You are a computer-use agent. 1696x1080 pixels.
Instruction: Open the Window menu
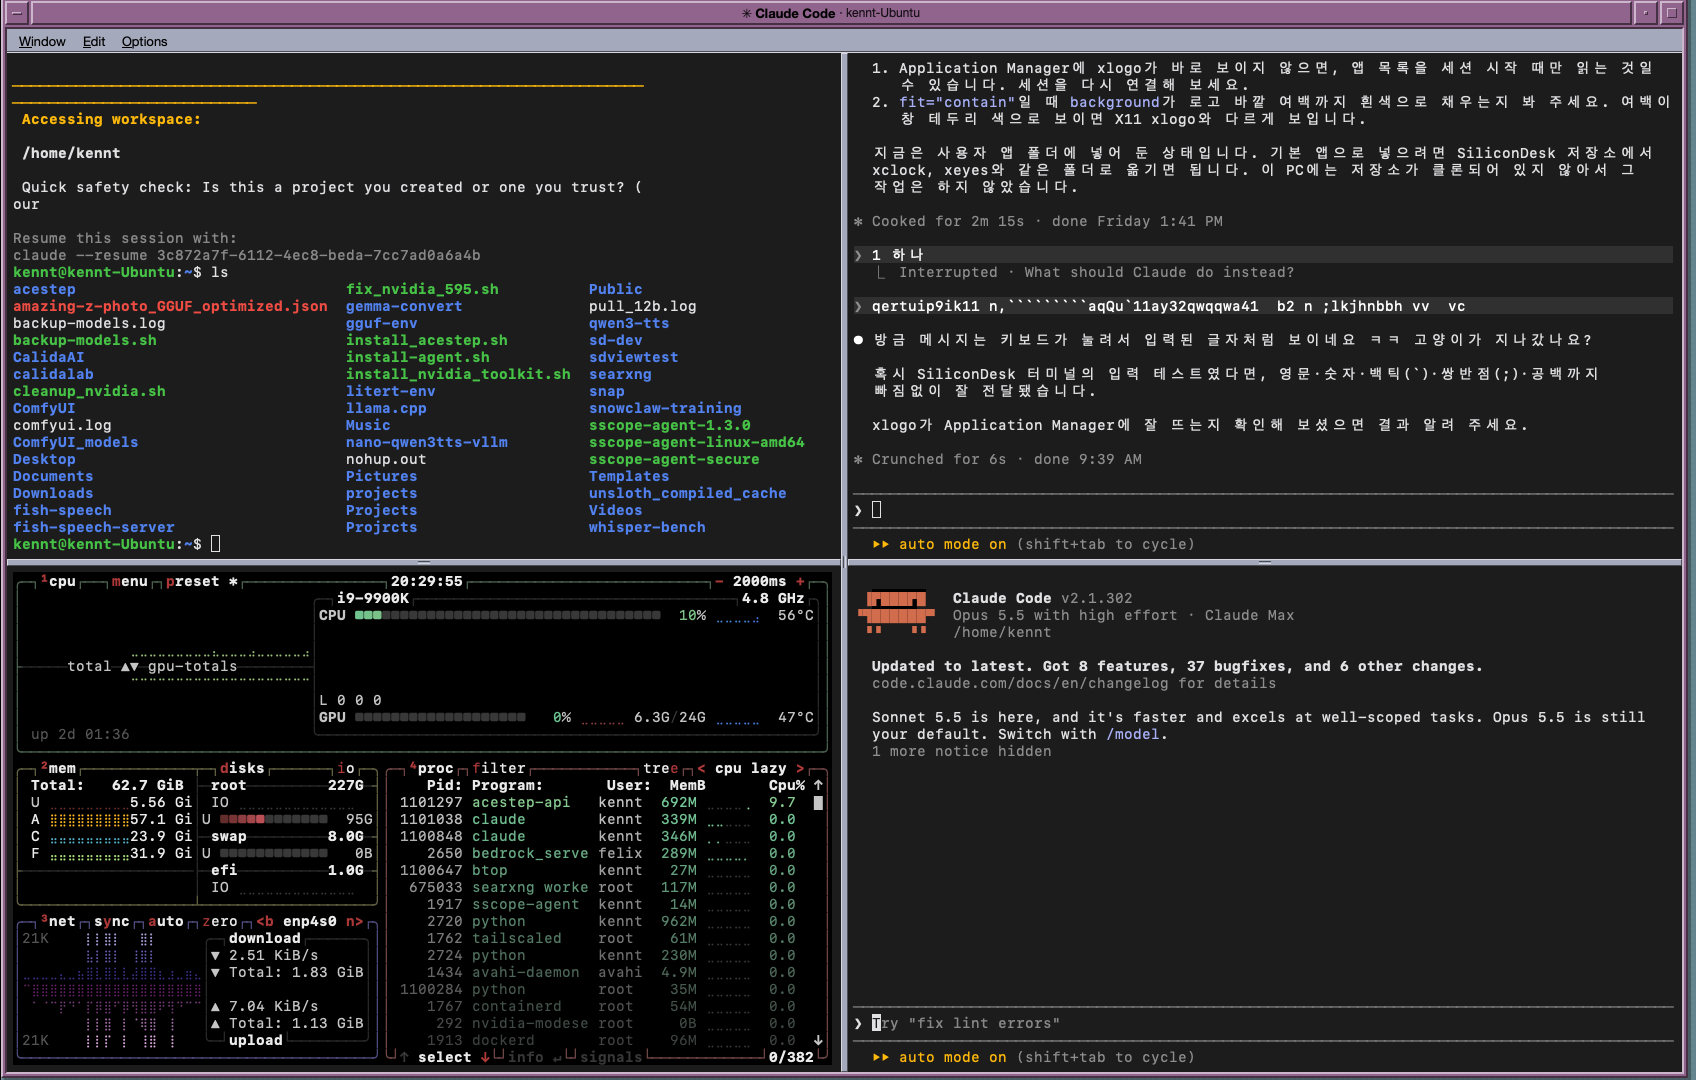click(42, 41)
